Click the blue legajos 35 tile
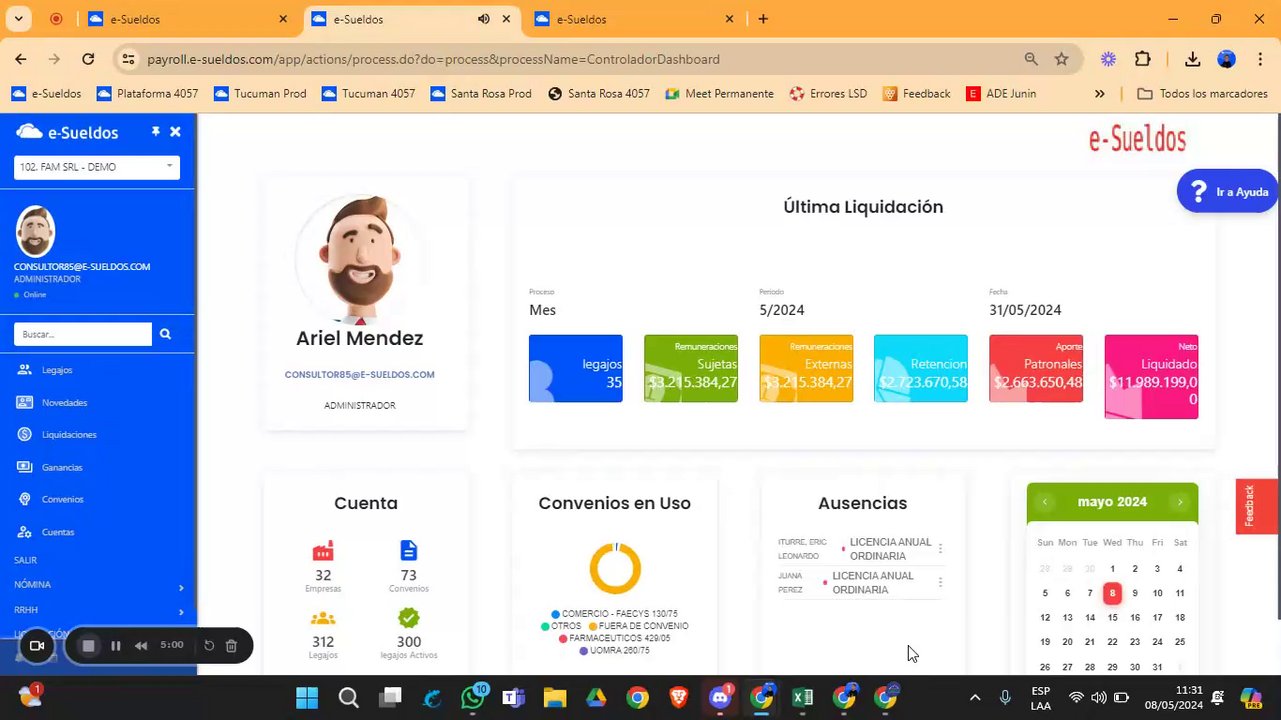Image resolution: width=1281 pixels, height=720 pixels. 575,368
